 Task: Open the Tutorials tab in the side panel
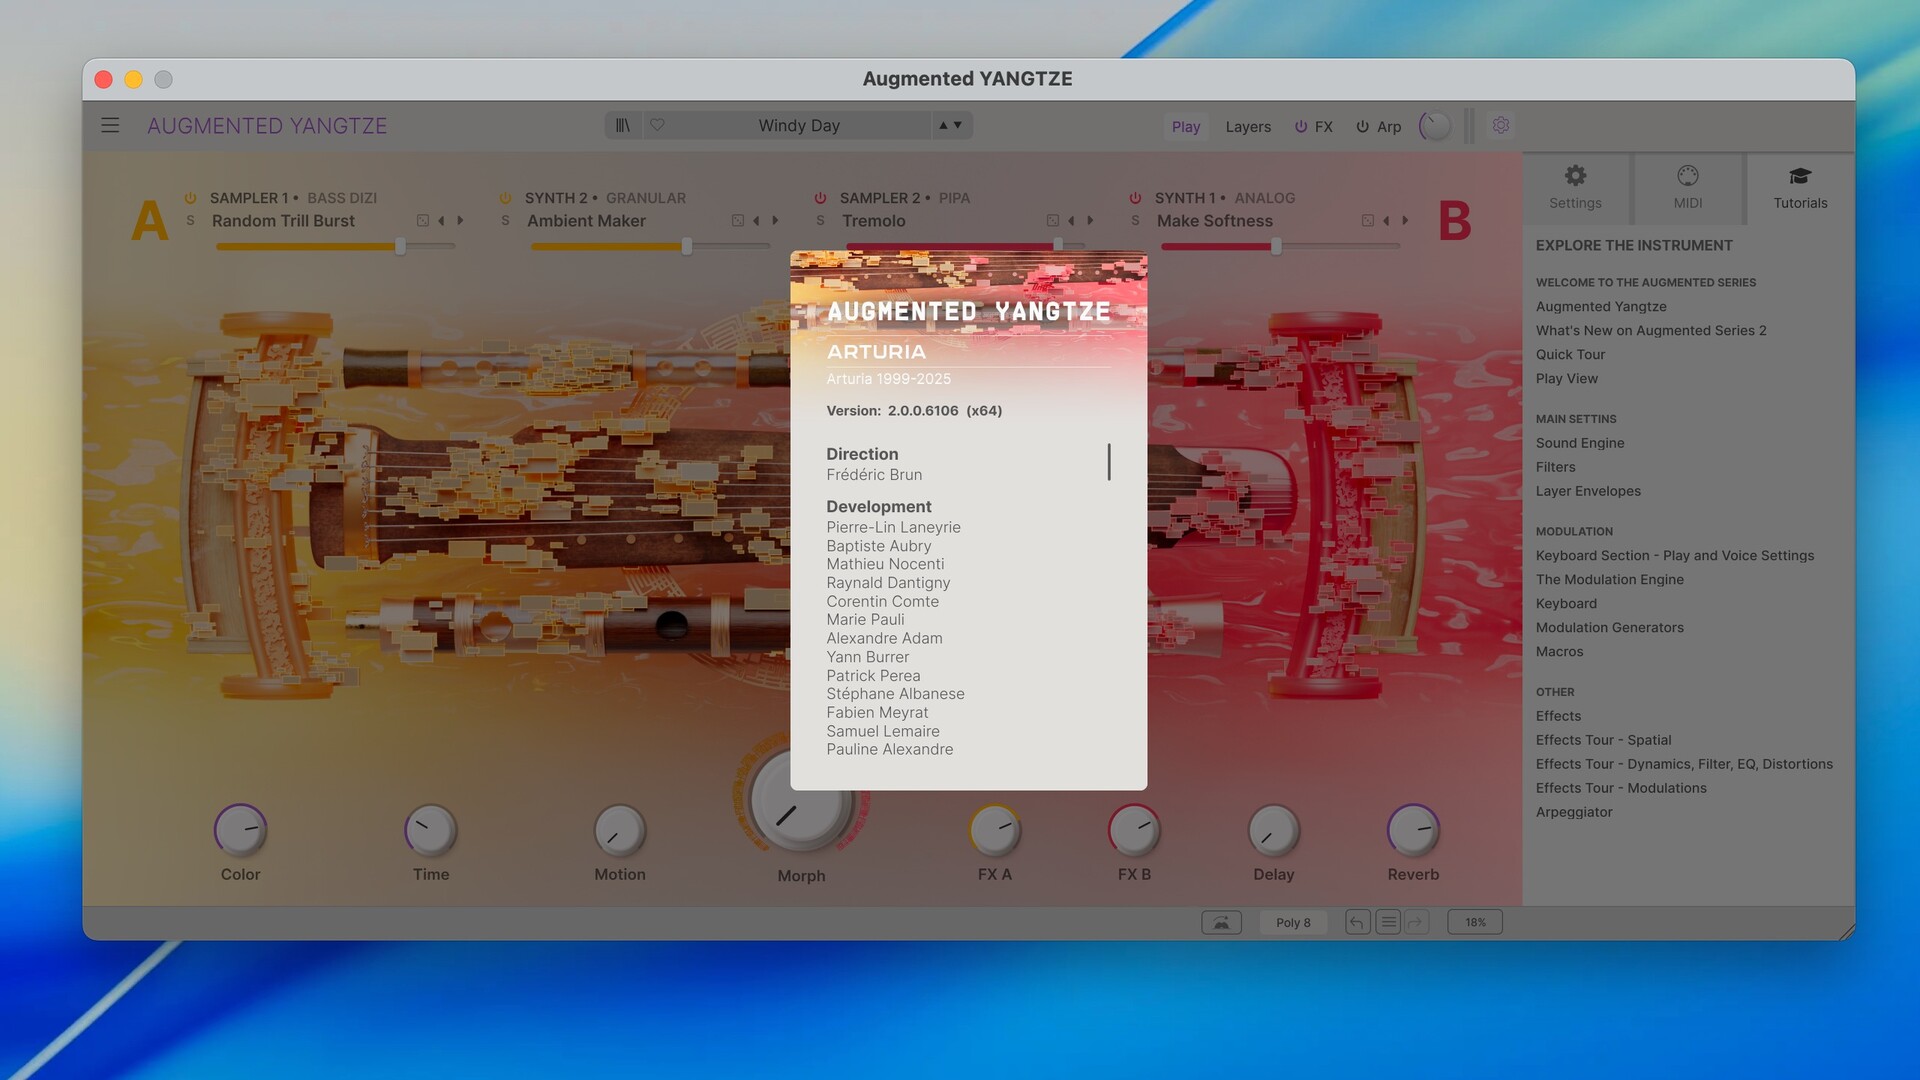click(1800, 187)
